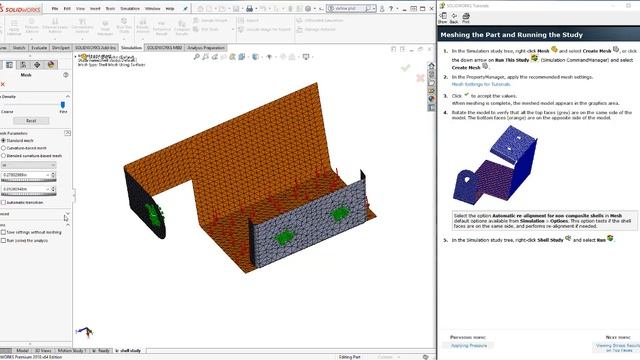Image resolution: width=640 pixels, height=360 pixels.
Task: Click the Mesh Density slider handle
Action: (63, 105)
